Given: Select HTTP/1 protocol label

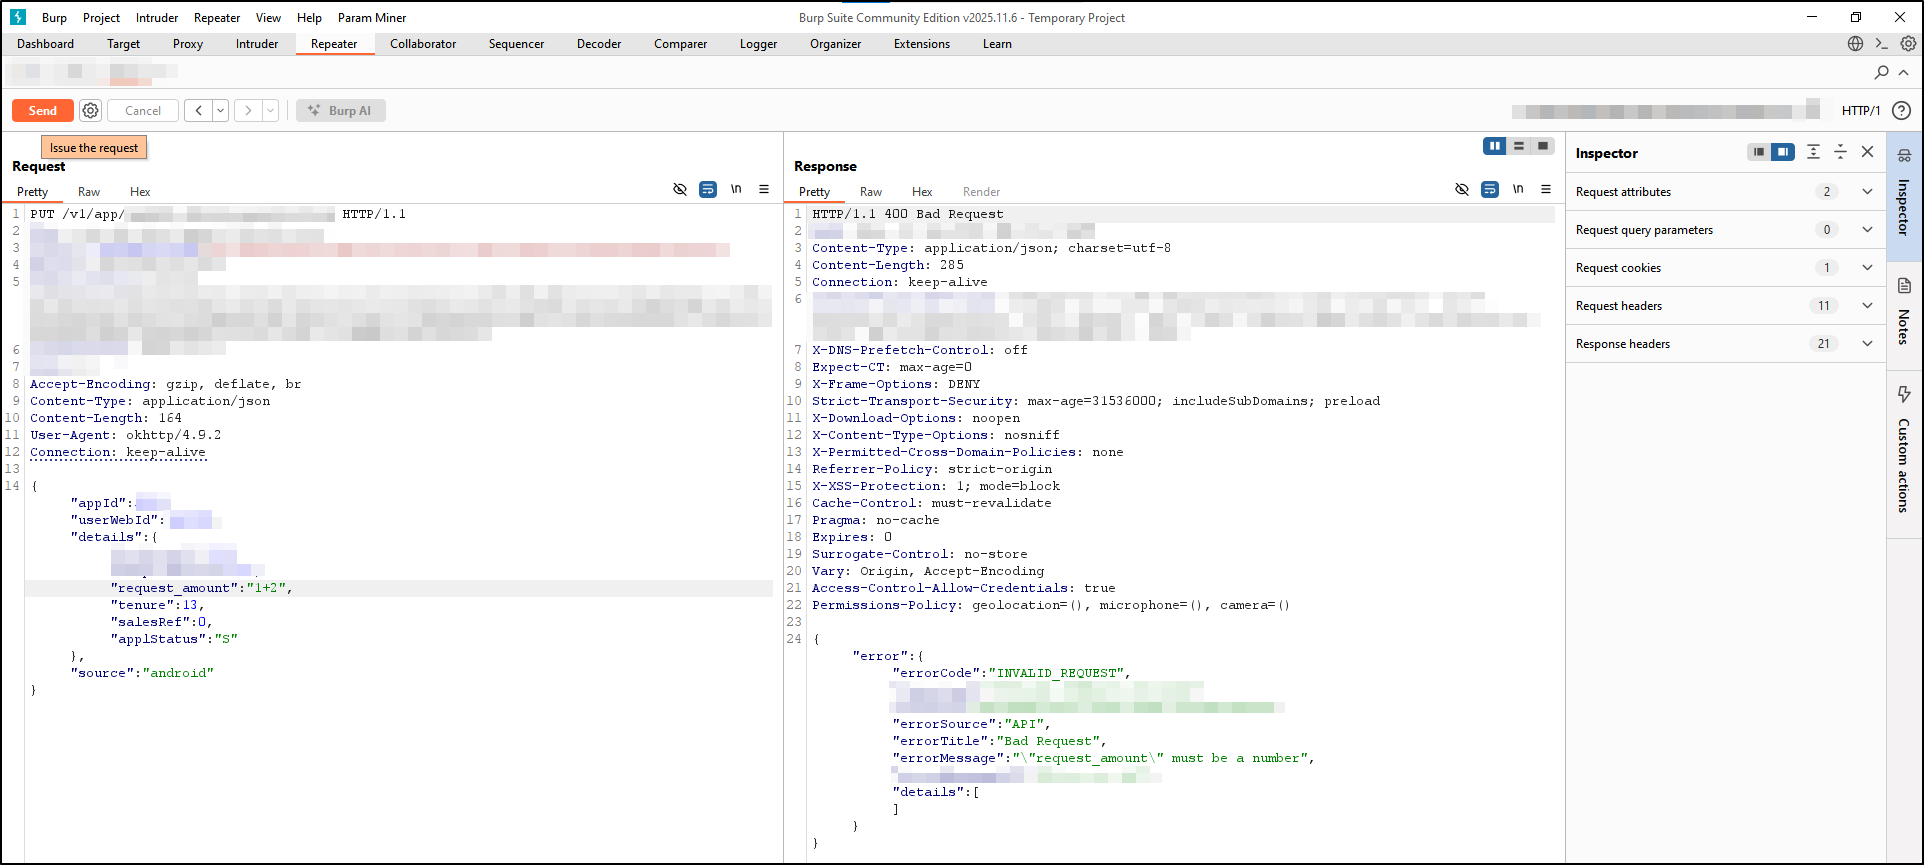Looking at the screenshot, I should [1861, 111].
